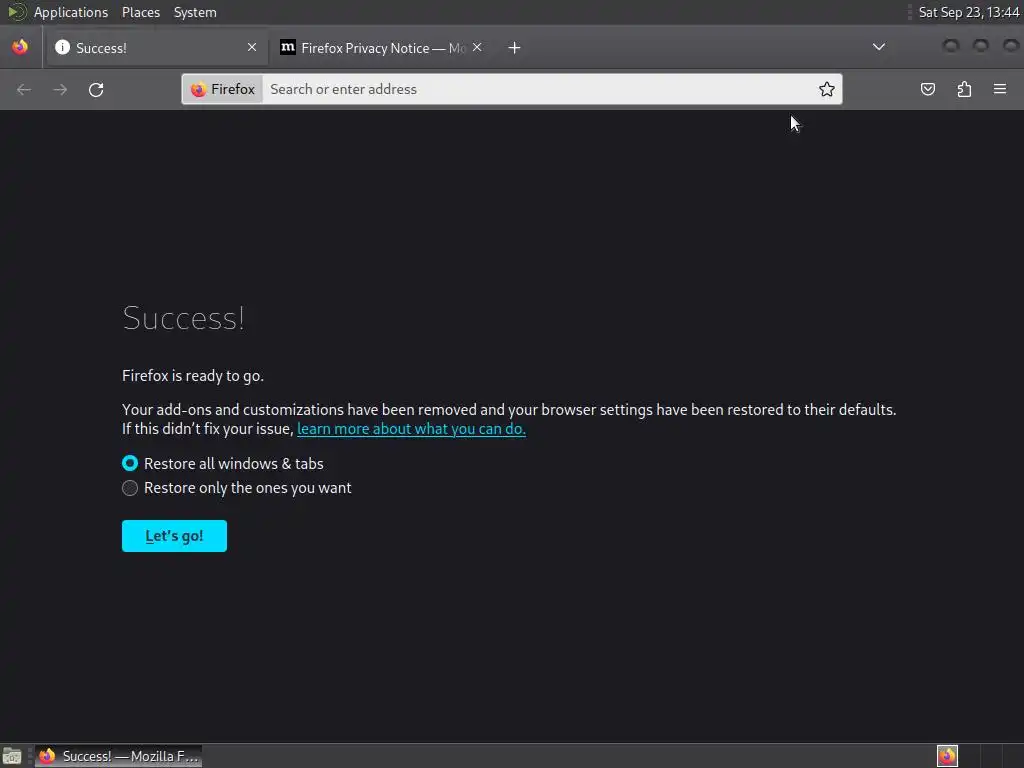1024x768 pixels.
Task: Open the Places menu
Action: [x=141, y=12]
